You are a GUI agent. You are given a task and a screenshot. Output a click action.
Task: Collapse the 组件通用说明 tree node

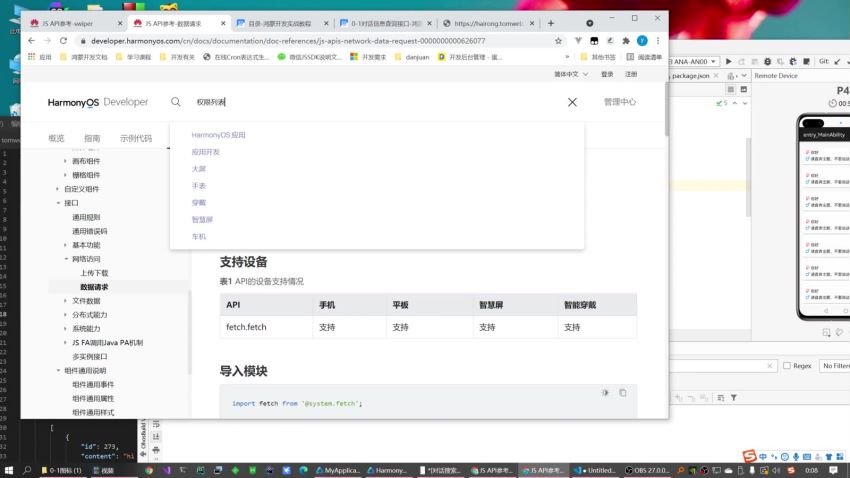(58, 371)
